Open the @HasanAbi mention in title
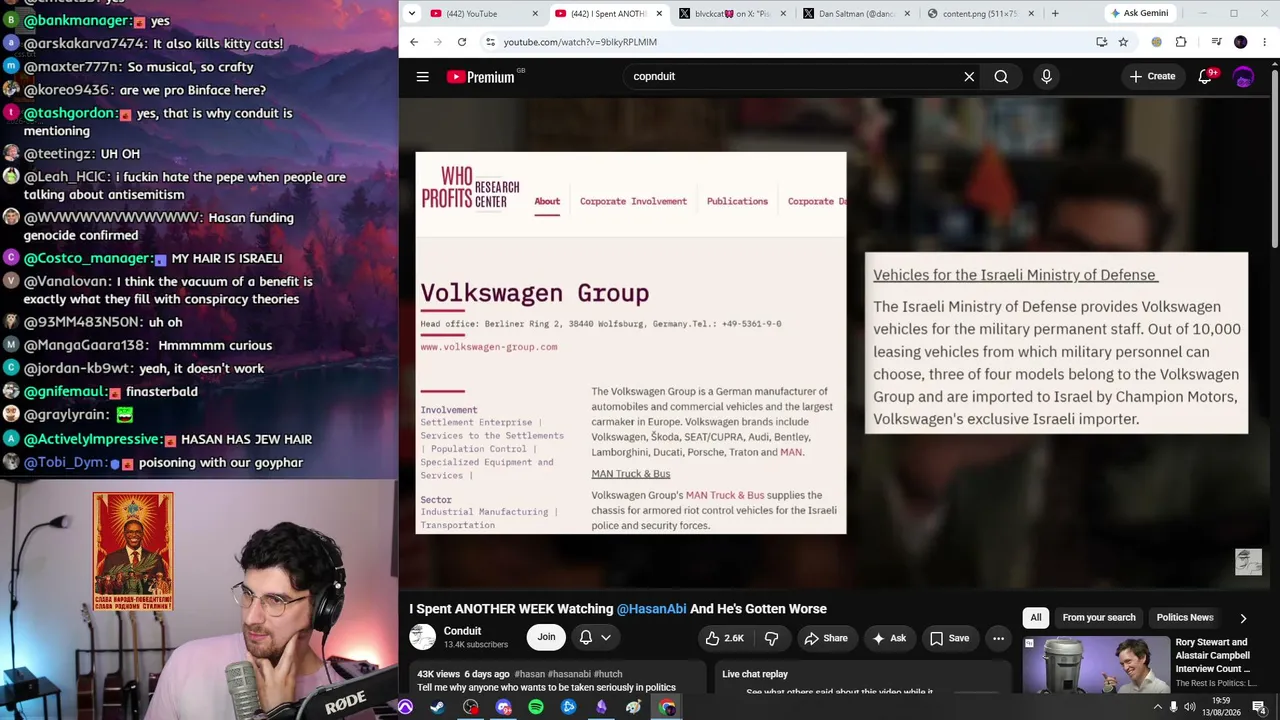The height and width of the screenshot is (720, 1280). click(x=651, y=609)
